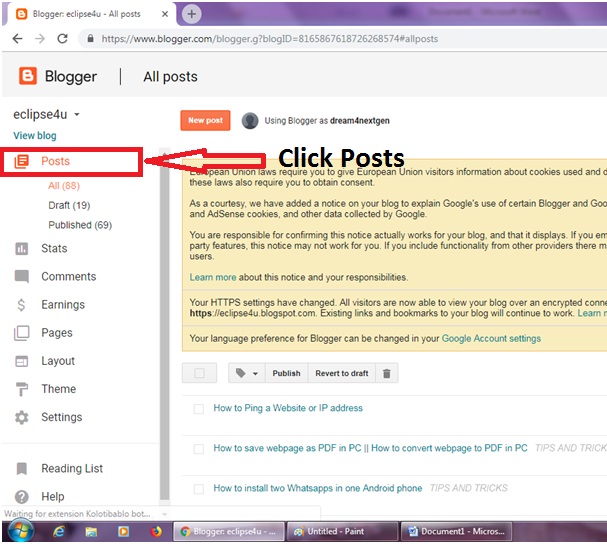The width and height of the screenshot is (607, 544).
Task: Open Settings in the sidebar
Action: coord(62,417)
